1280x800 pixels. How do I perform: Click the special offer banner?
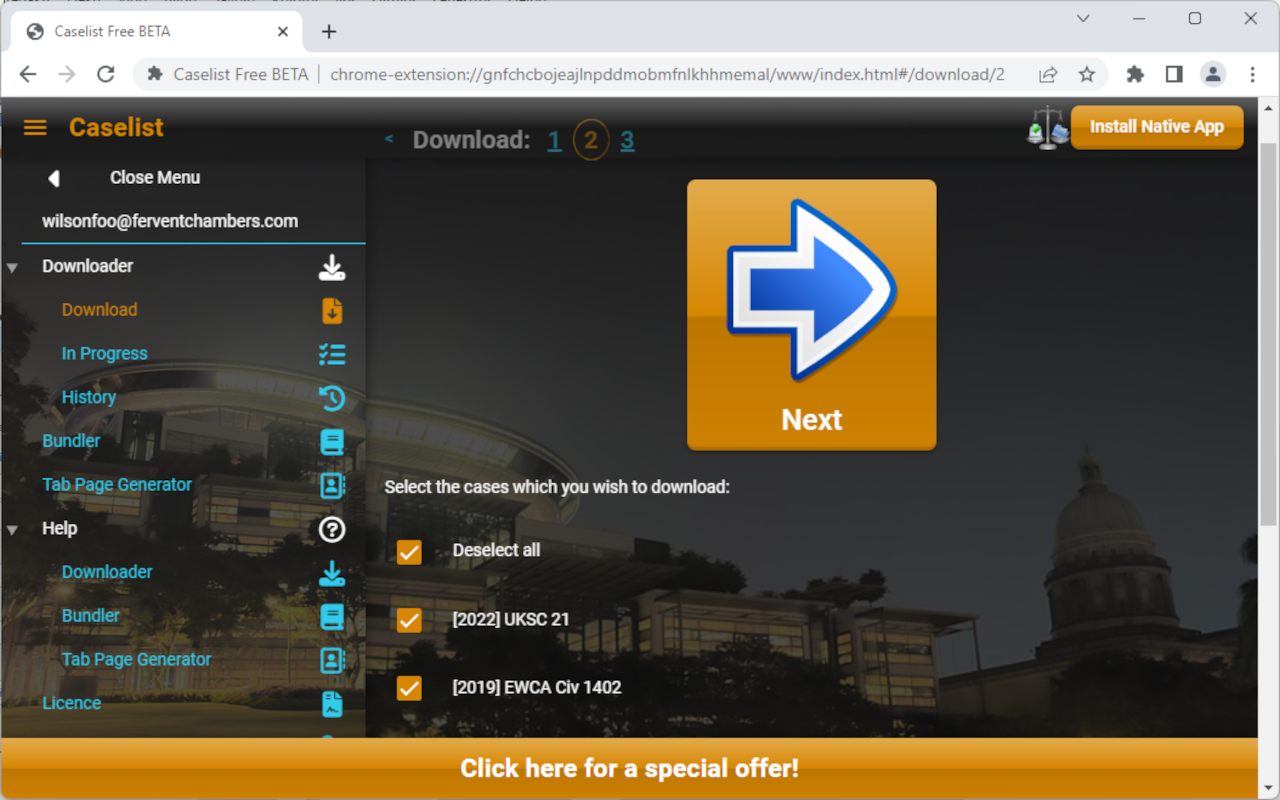coord(629,768)
